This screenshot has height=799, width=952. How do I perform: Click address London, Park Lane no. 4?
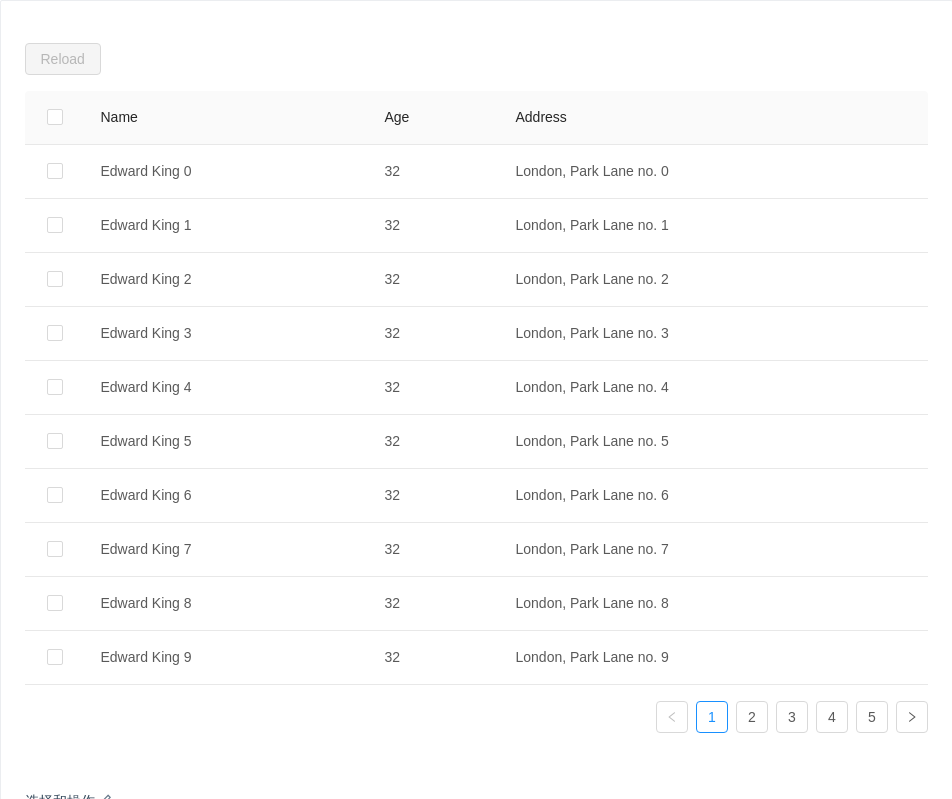[x=592, y=387]
